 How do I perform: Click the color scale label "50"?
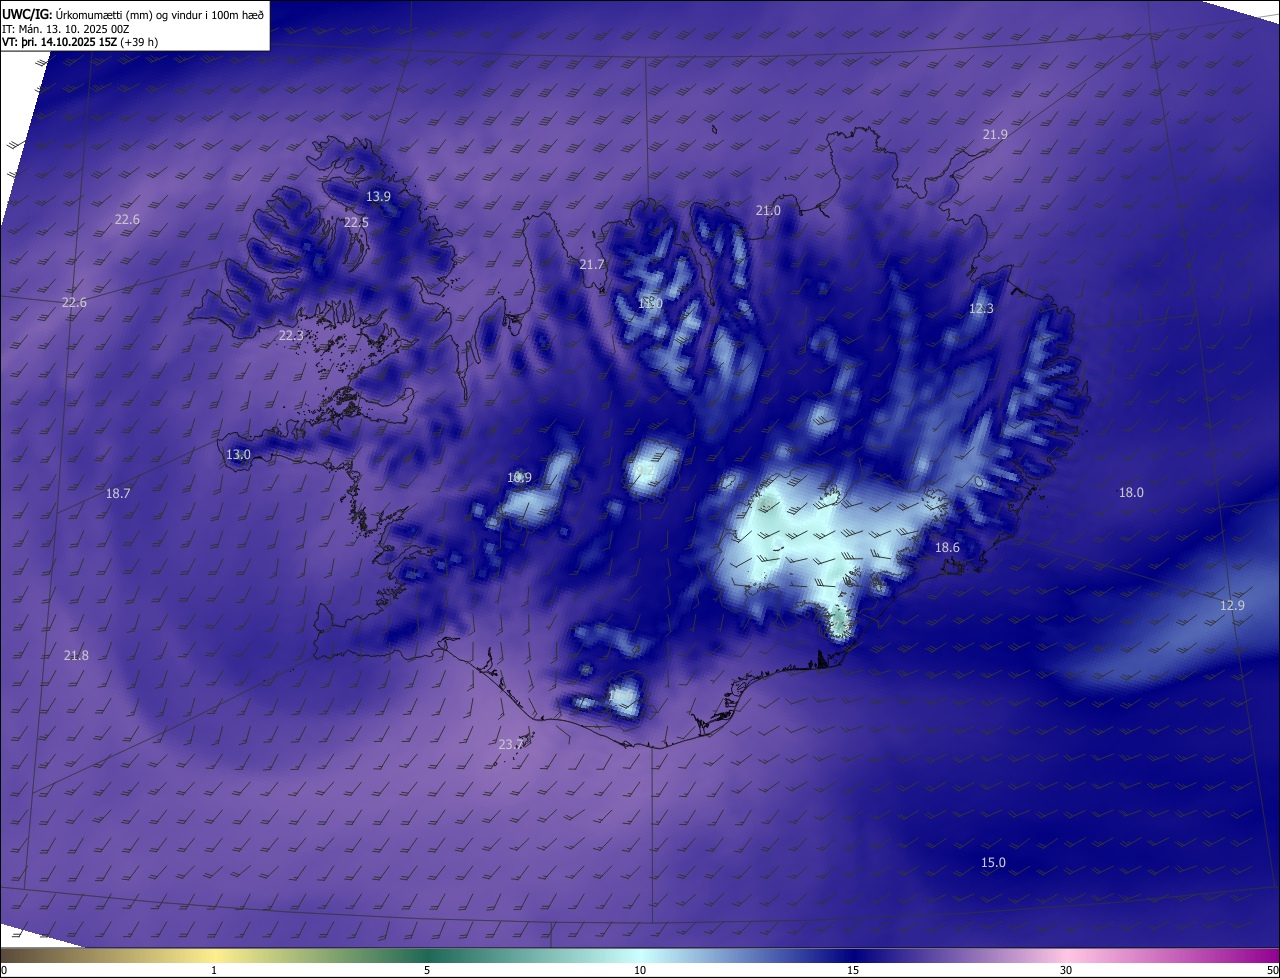(1272, 971)
